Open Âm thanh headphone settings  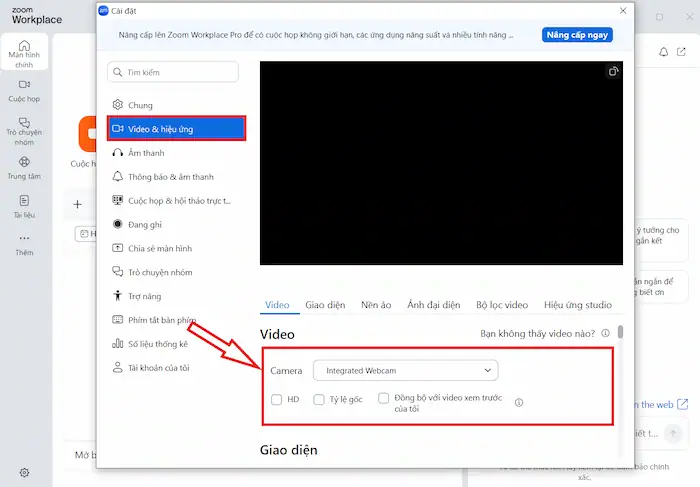point(118,153)
